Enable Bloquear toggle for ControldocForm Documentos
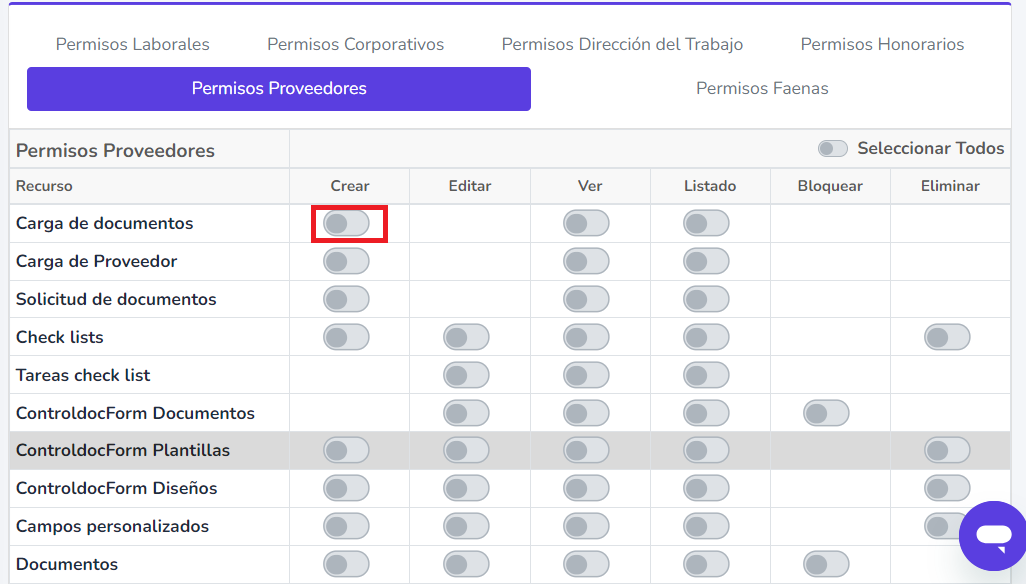 click(827, 412)
